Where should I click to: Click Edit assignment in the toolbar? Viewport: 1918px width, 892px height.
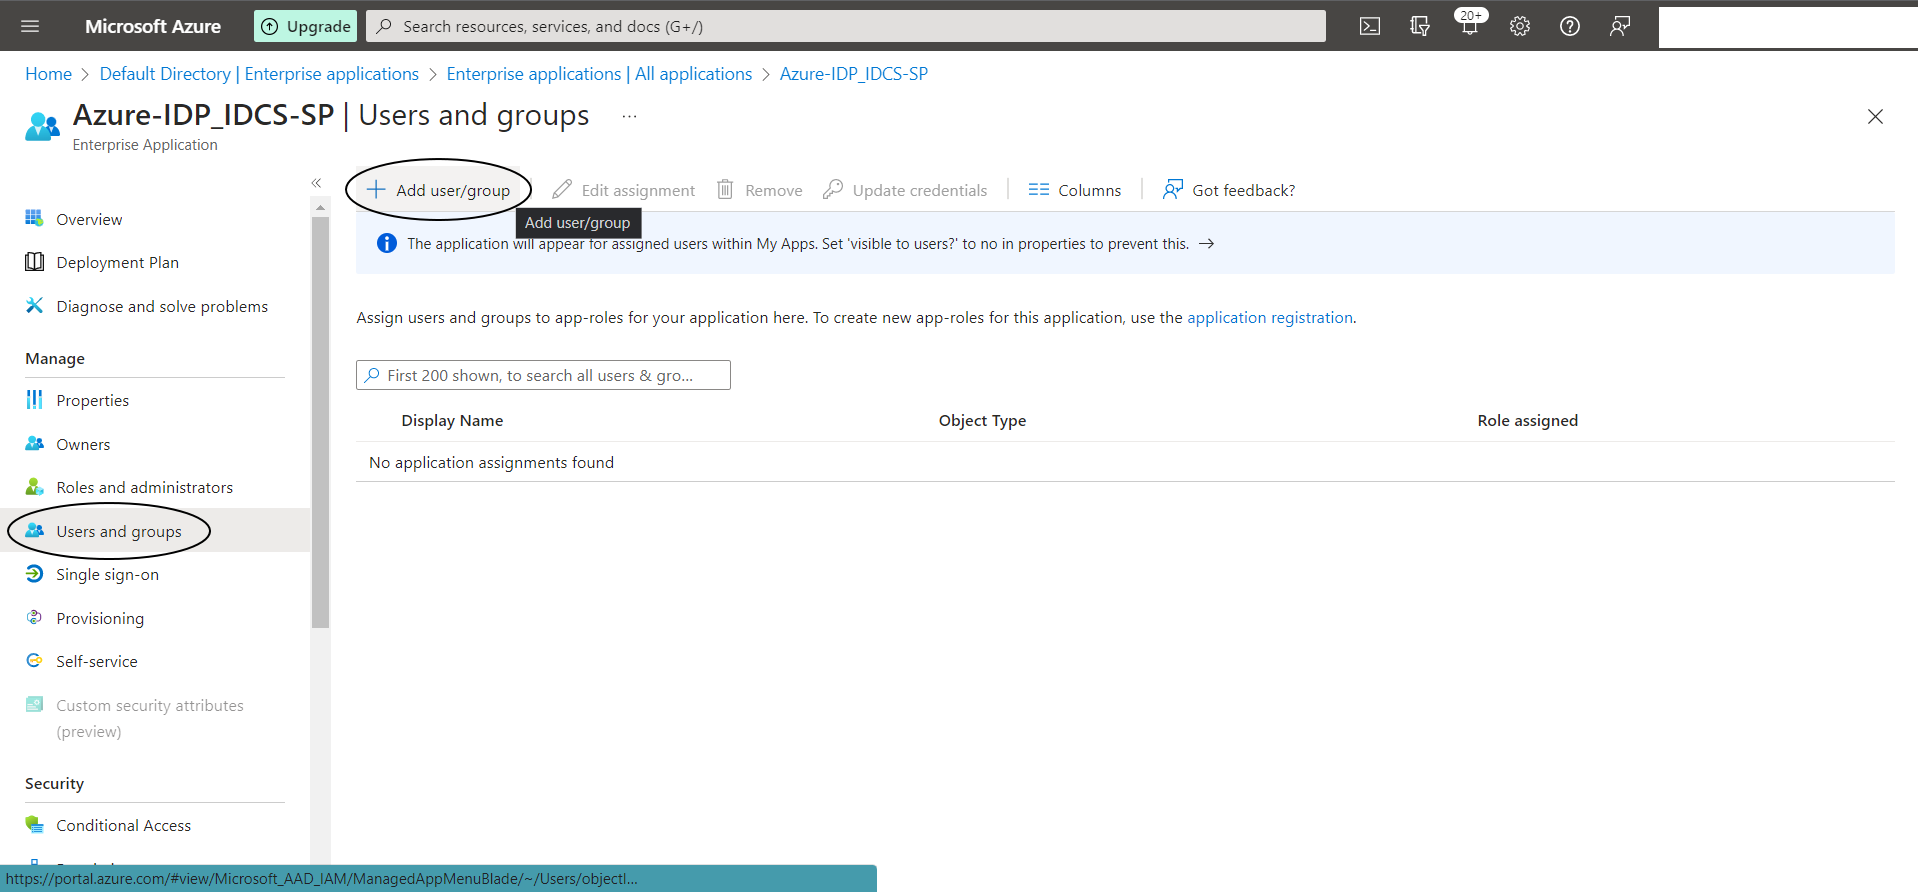point(624,190)
